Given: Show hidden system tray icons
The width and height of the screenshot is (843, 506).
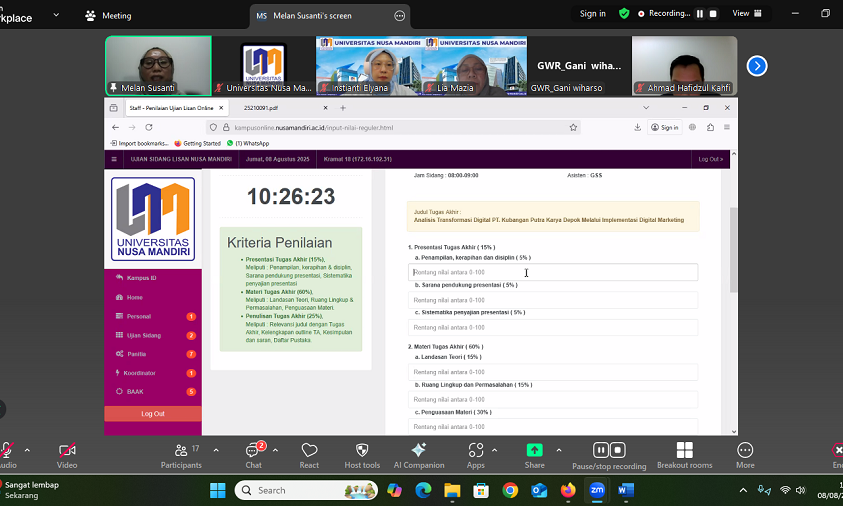Looking at the screenshot, I should (743, 490).
